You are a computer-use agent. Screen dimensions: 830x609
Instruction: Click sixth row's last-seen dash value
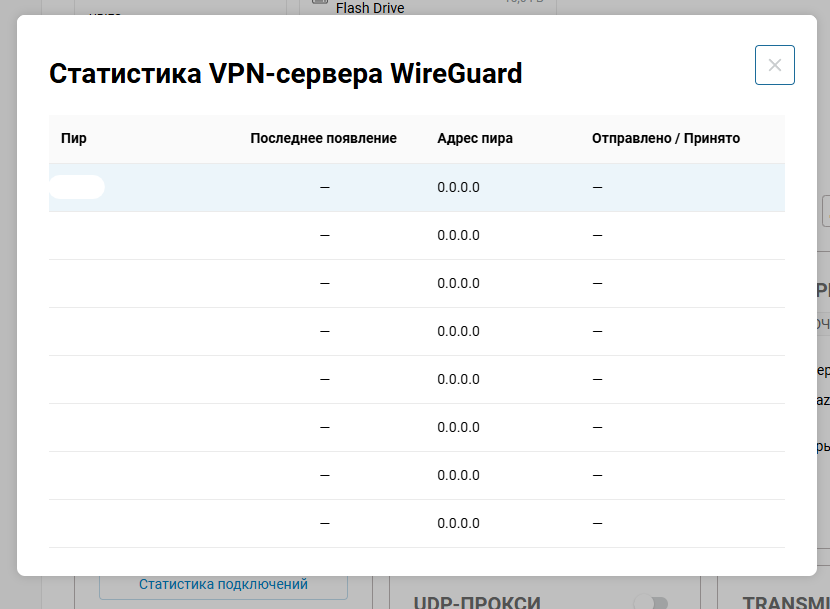tap(324, 427)
